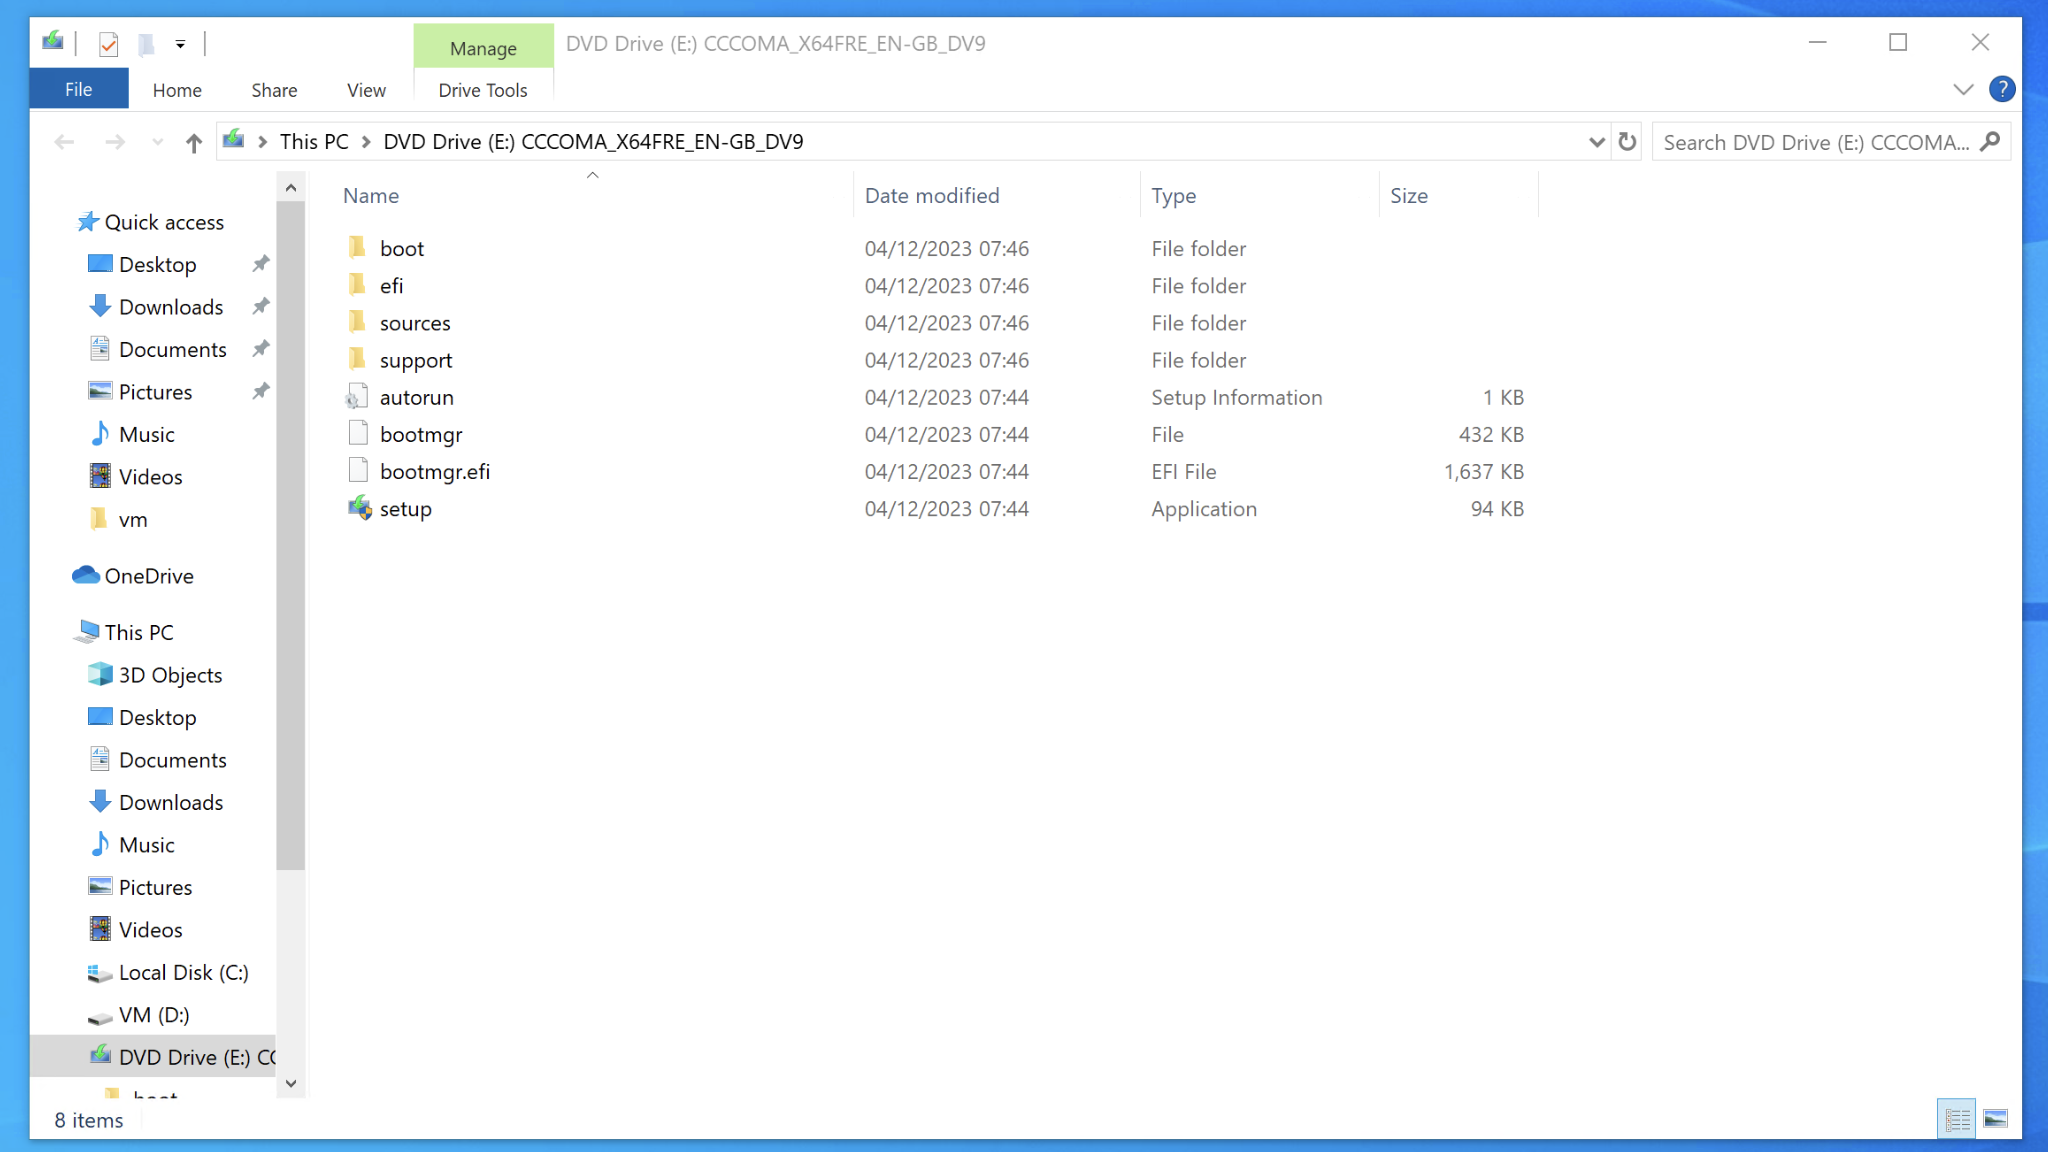Open the sources folder
2048x1152 pixels.
(x=414, y=323)
